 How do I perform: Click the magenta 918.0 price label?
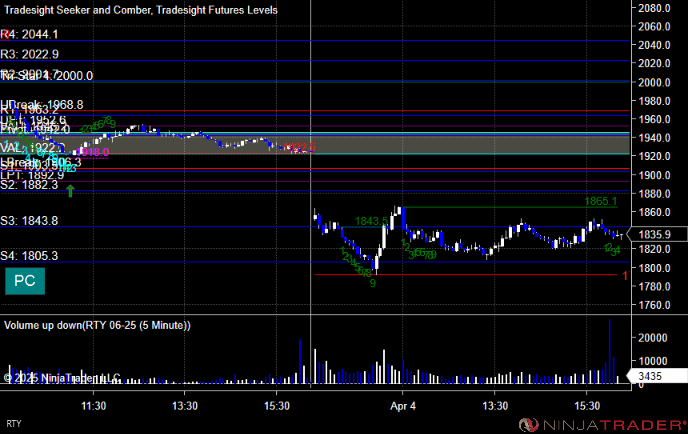click(x=93, y=152)
